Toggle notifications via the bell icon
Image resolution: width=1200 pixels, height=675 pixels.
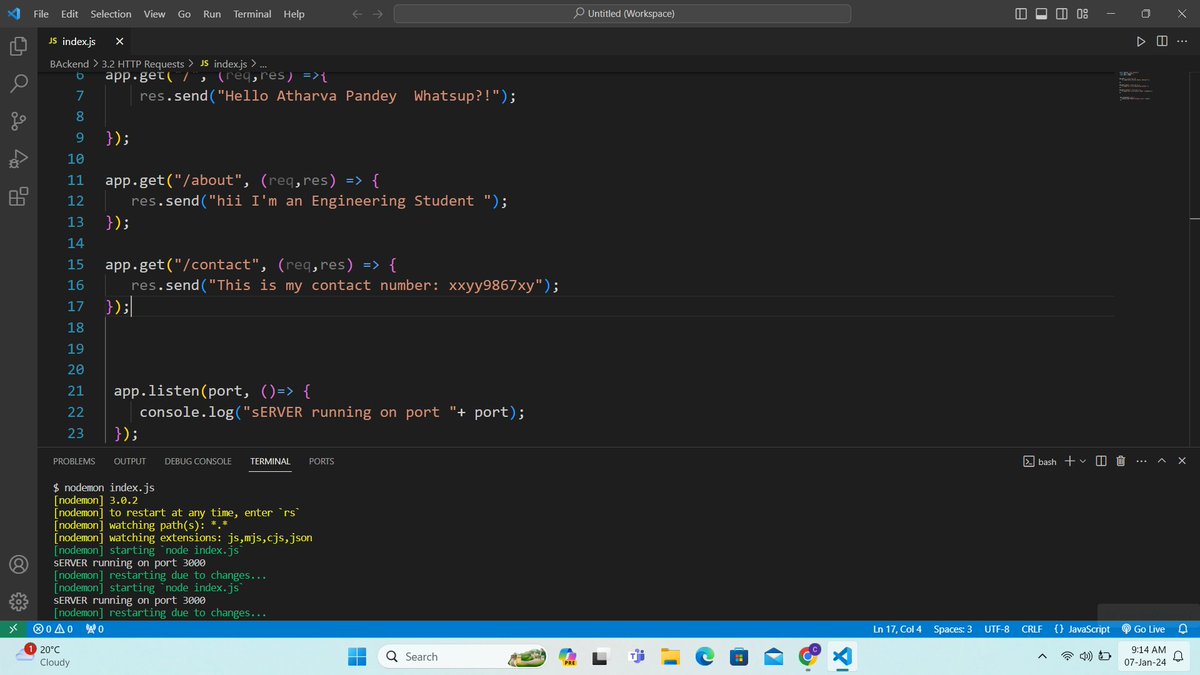coord(1184,629)
